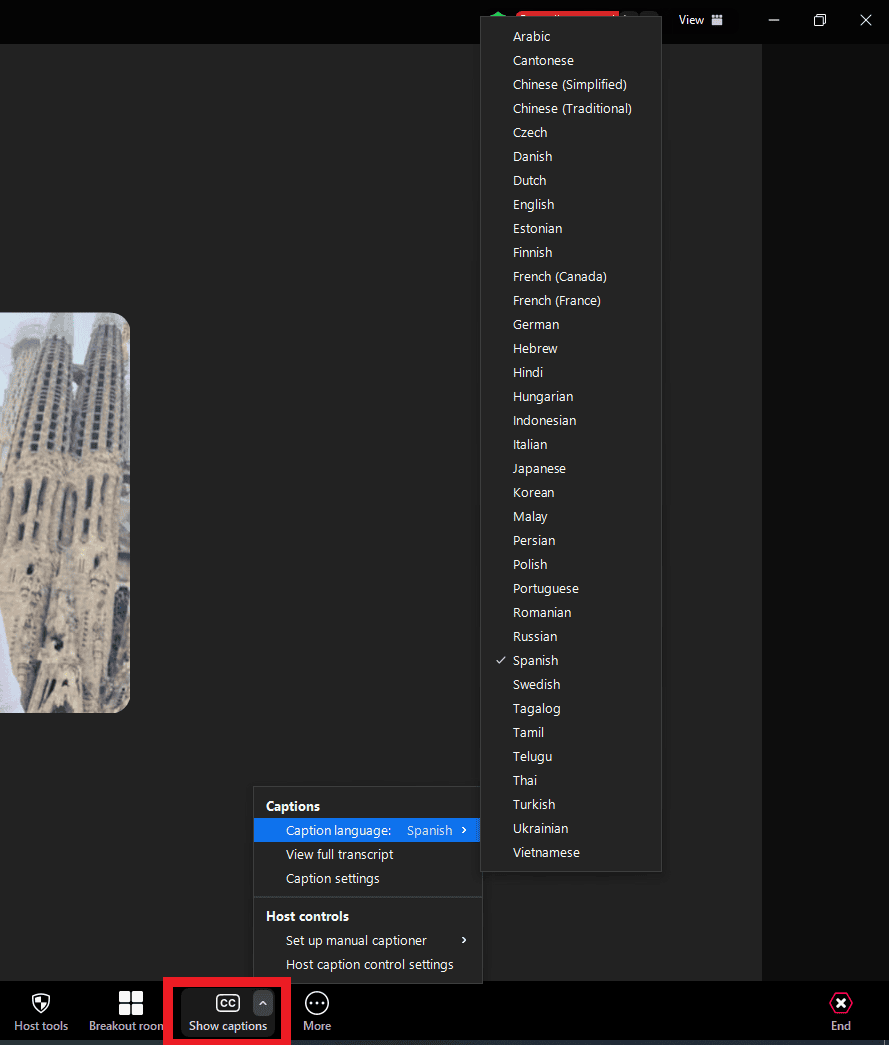Open Caption settings menu entry
Image resolution: width=889 pixels, height=1045 pixels.
(332, 879)
